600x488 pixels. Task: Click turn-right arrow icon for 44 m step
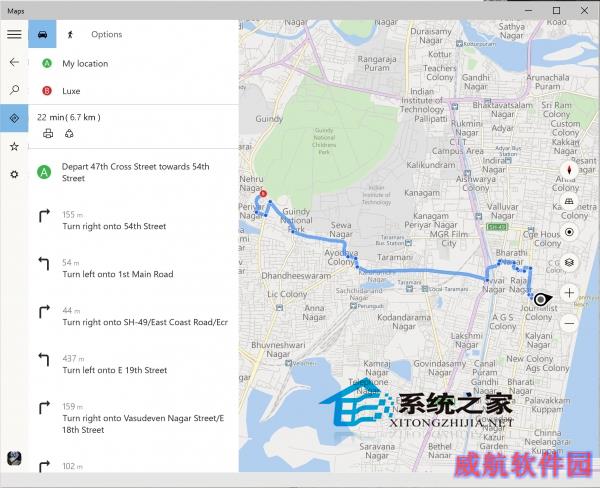coord(44,312)
